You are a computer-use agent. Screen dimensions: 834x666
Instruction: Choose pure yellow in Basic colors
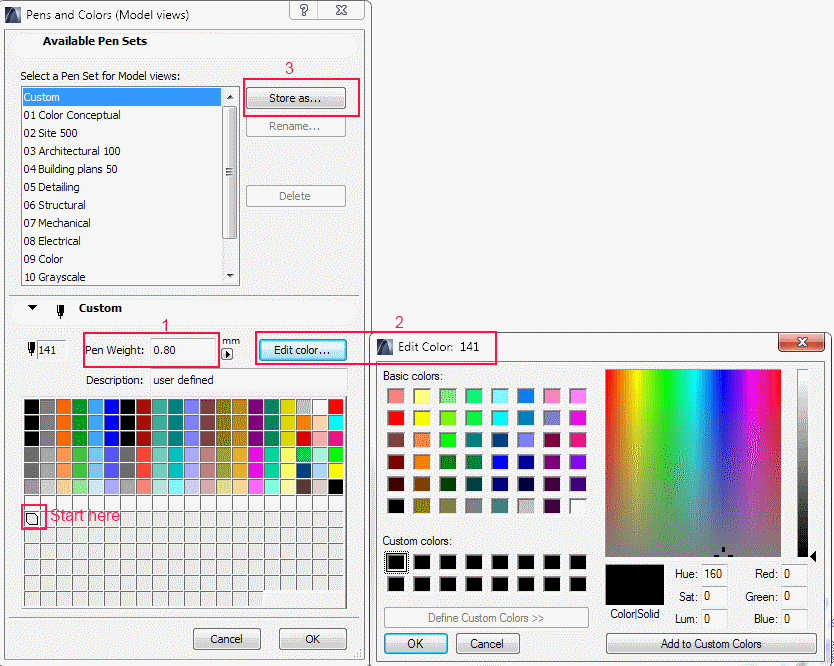(x=422, y=418)
